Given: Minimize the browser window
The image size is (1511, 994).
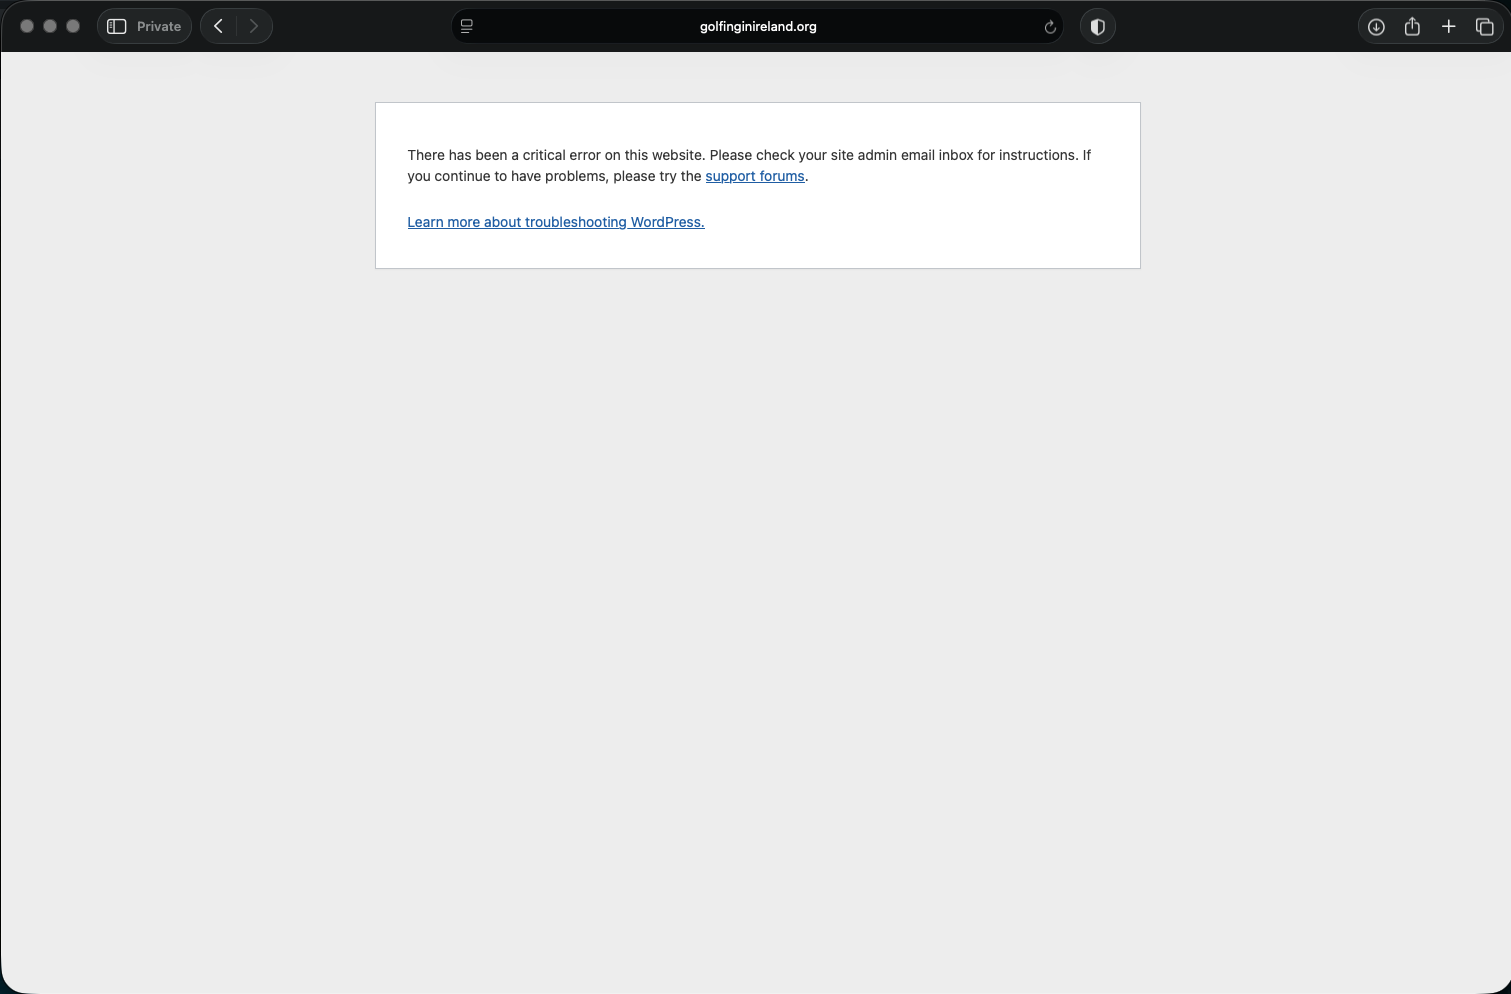Looking at the screenshot, I should coord(50,27).
